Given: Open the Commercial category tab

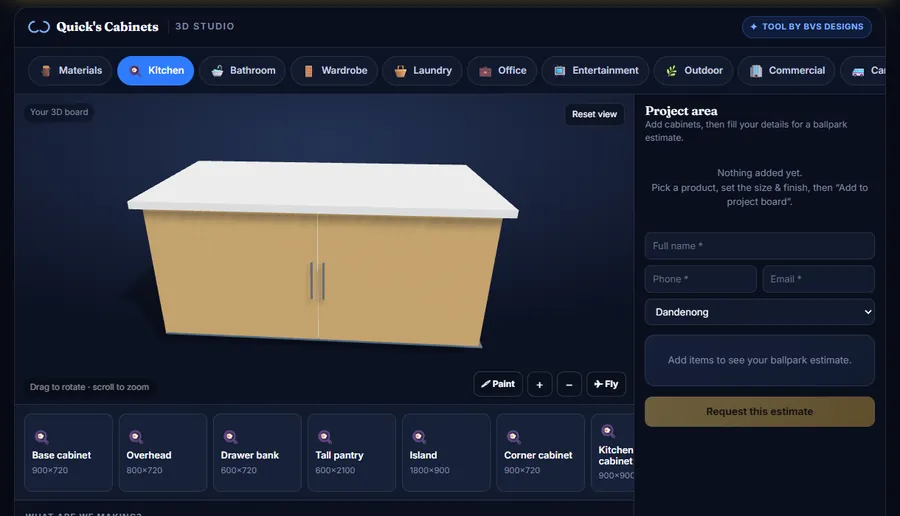Looking at the screenshot, I should 786,71.
